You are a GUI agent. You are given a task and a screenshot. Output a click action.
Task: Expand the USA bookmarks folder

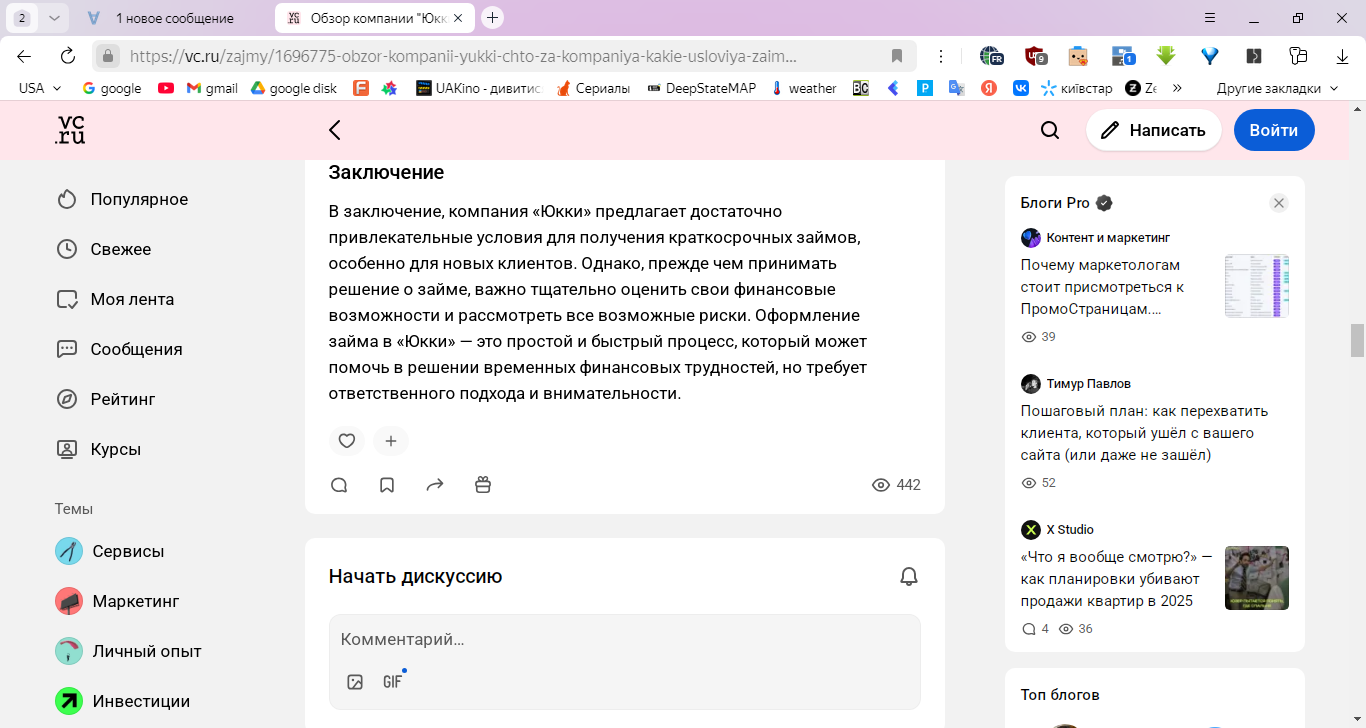[x=40, y=88]
